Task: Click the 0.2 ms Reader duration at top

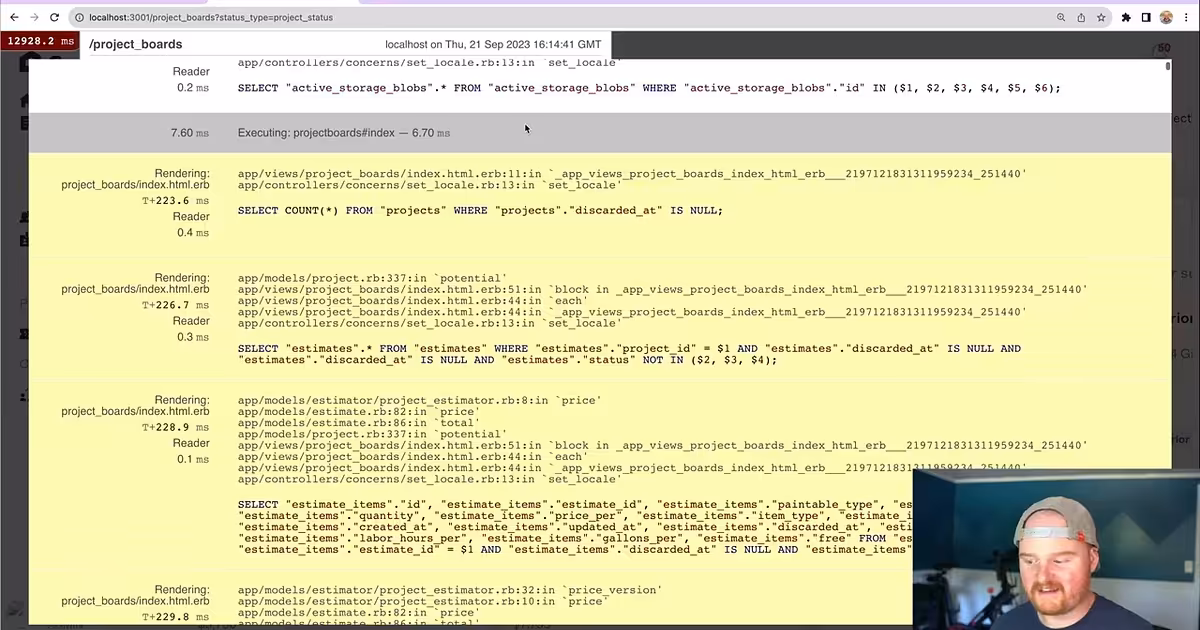Action: point(193,88)
